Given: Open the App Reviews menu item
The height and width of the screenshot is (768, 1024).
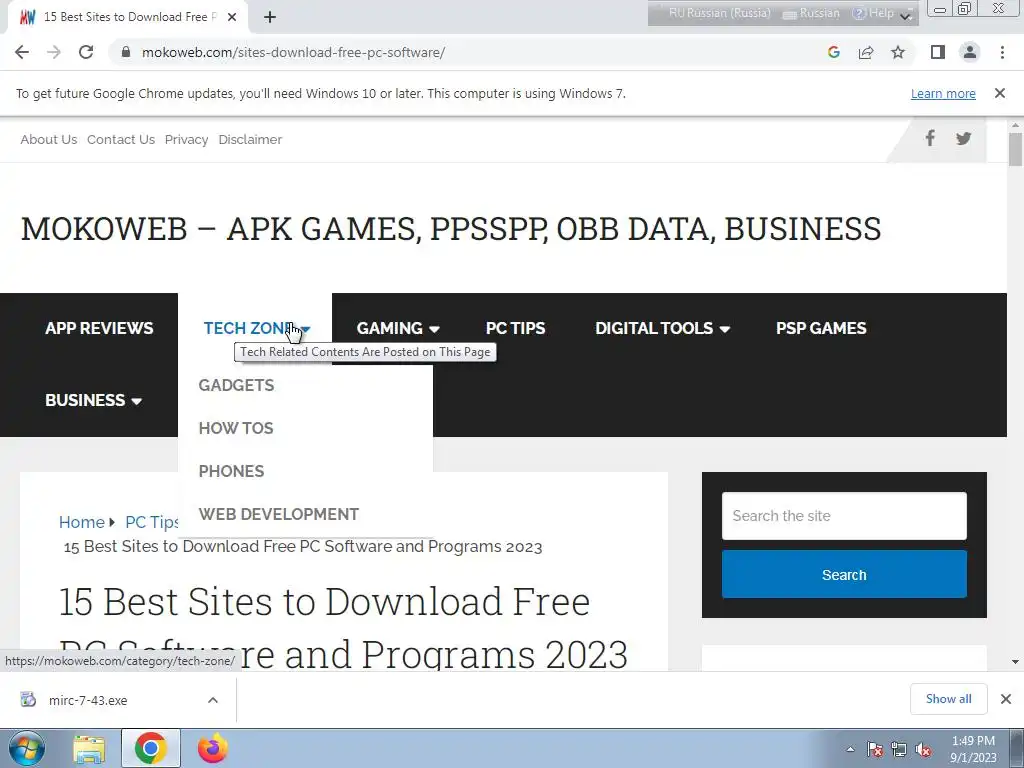Looking at the screenshot, I should click(x=99, y=328).
